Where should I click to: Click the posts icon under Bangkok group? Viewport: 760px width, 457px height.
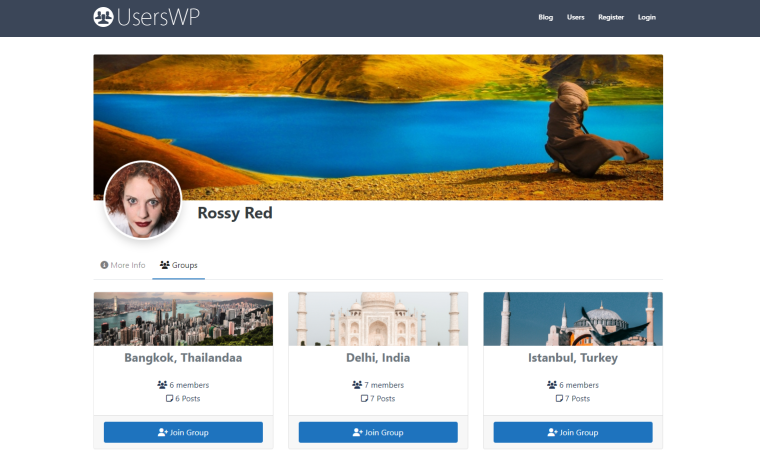coord(169,398)
